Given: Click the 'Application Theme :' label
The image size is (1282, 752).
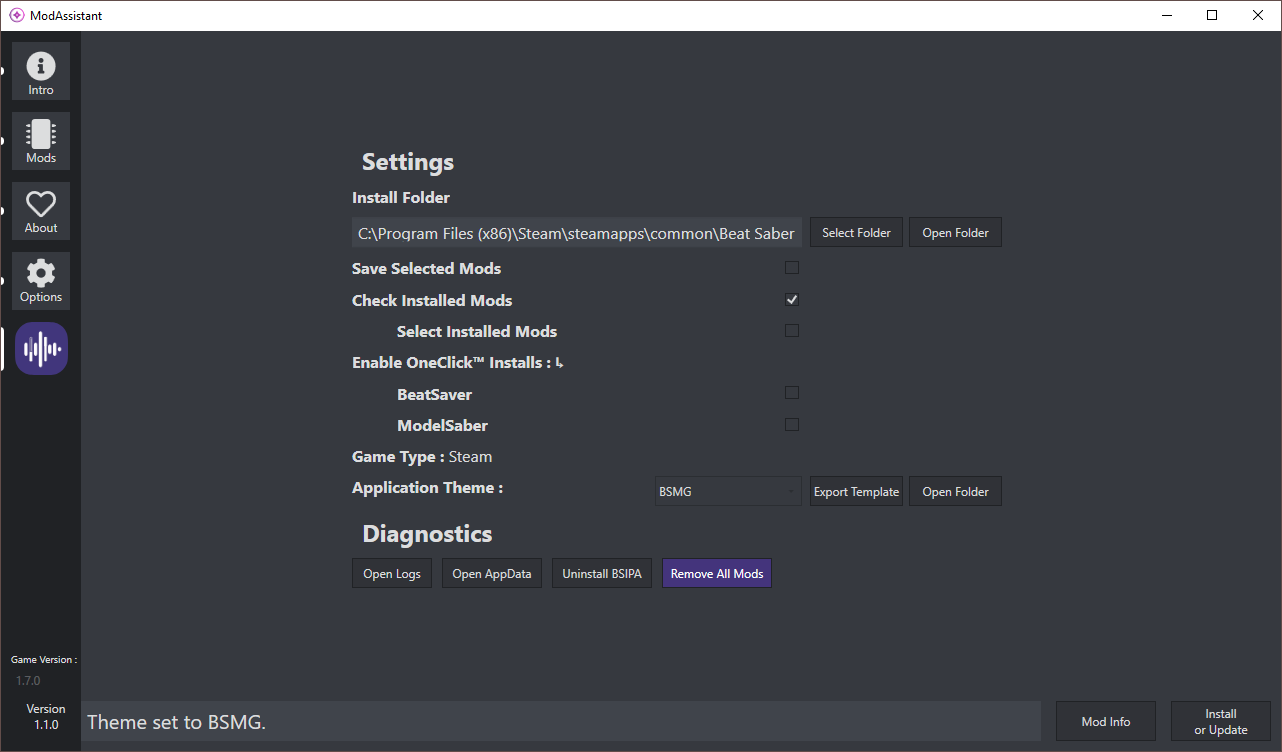Looking at the screenshot, I should click(x=427, y=487).
